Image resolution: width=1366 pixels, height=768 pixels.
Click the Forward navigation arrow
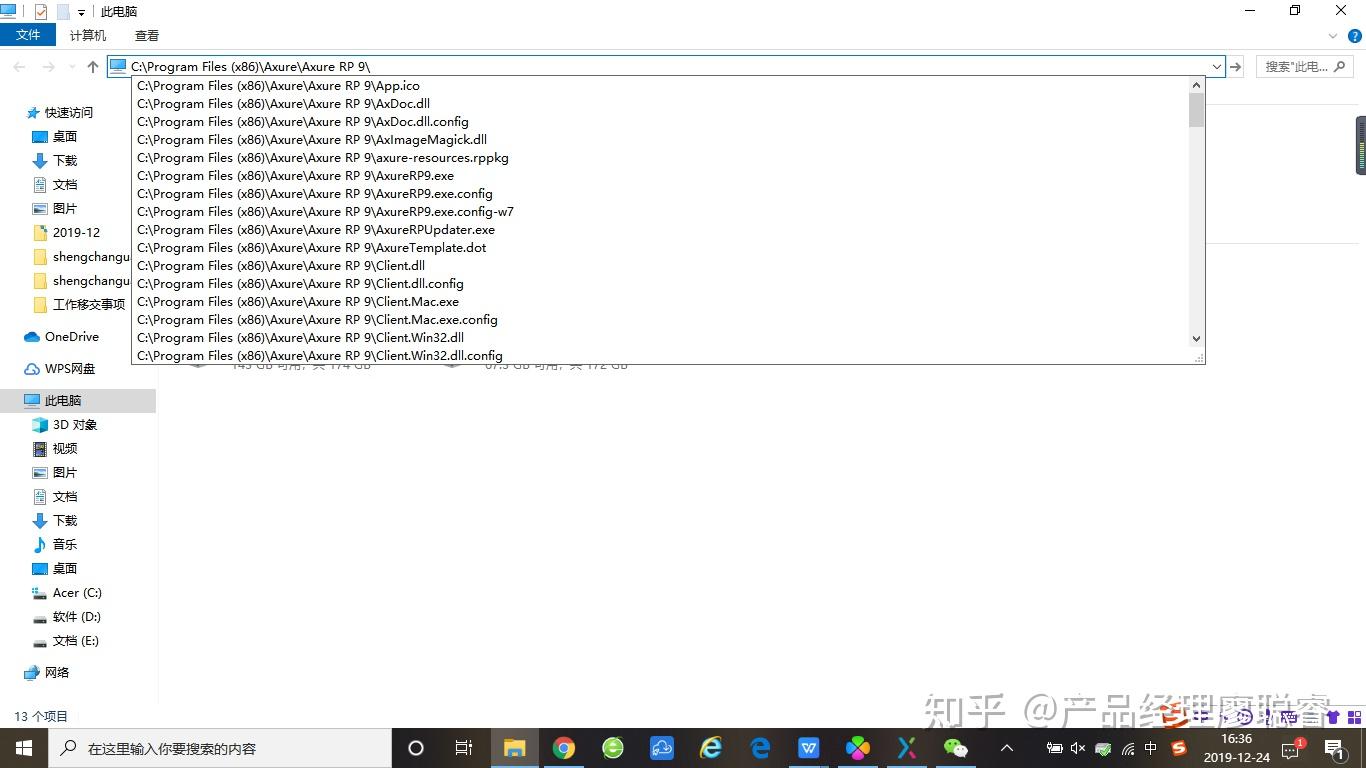[x=48, y=67]
